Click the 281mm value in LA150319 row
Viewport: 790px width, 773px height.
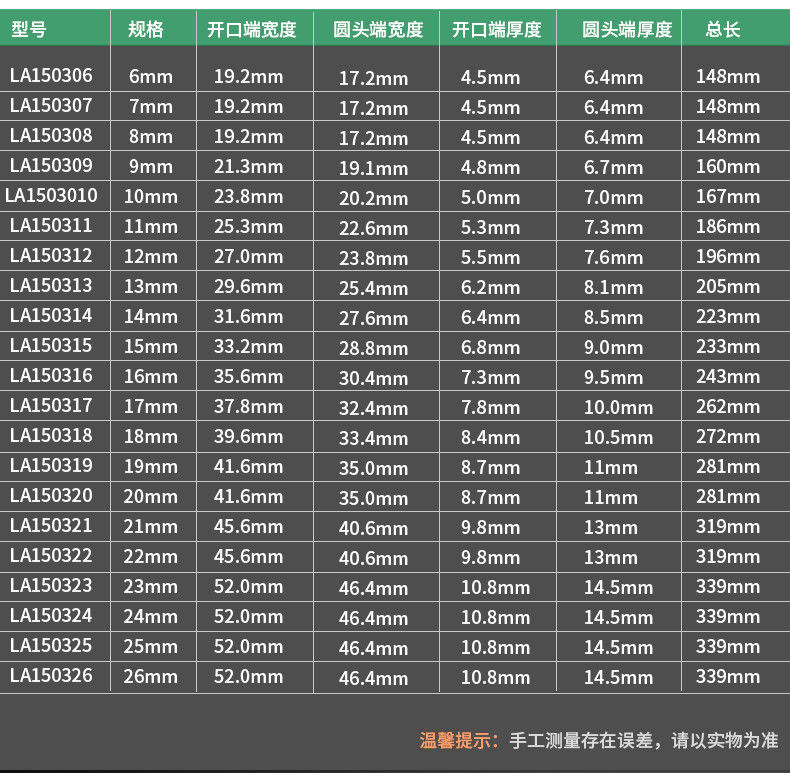[x=728, y=466]
